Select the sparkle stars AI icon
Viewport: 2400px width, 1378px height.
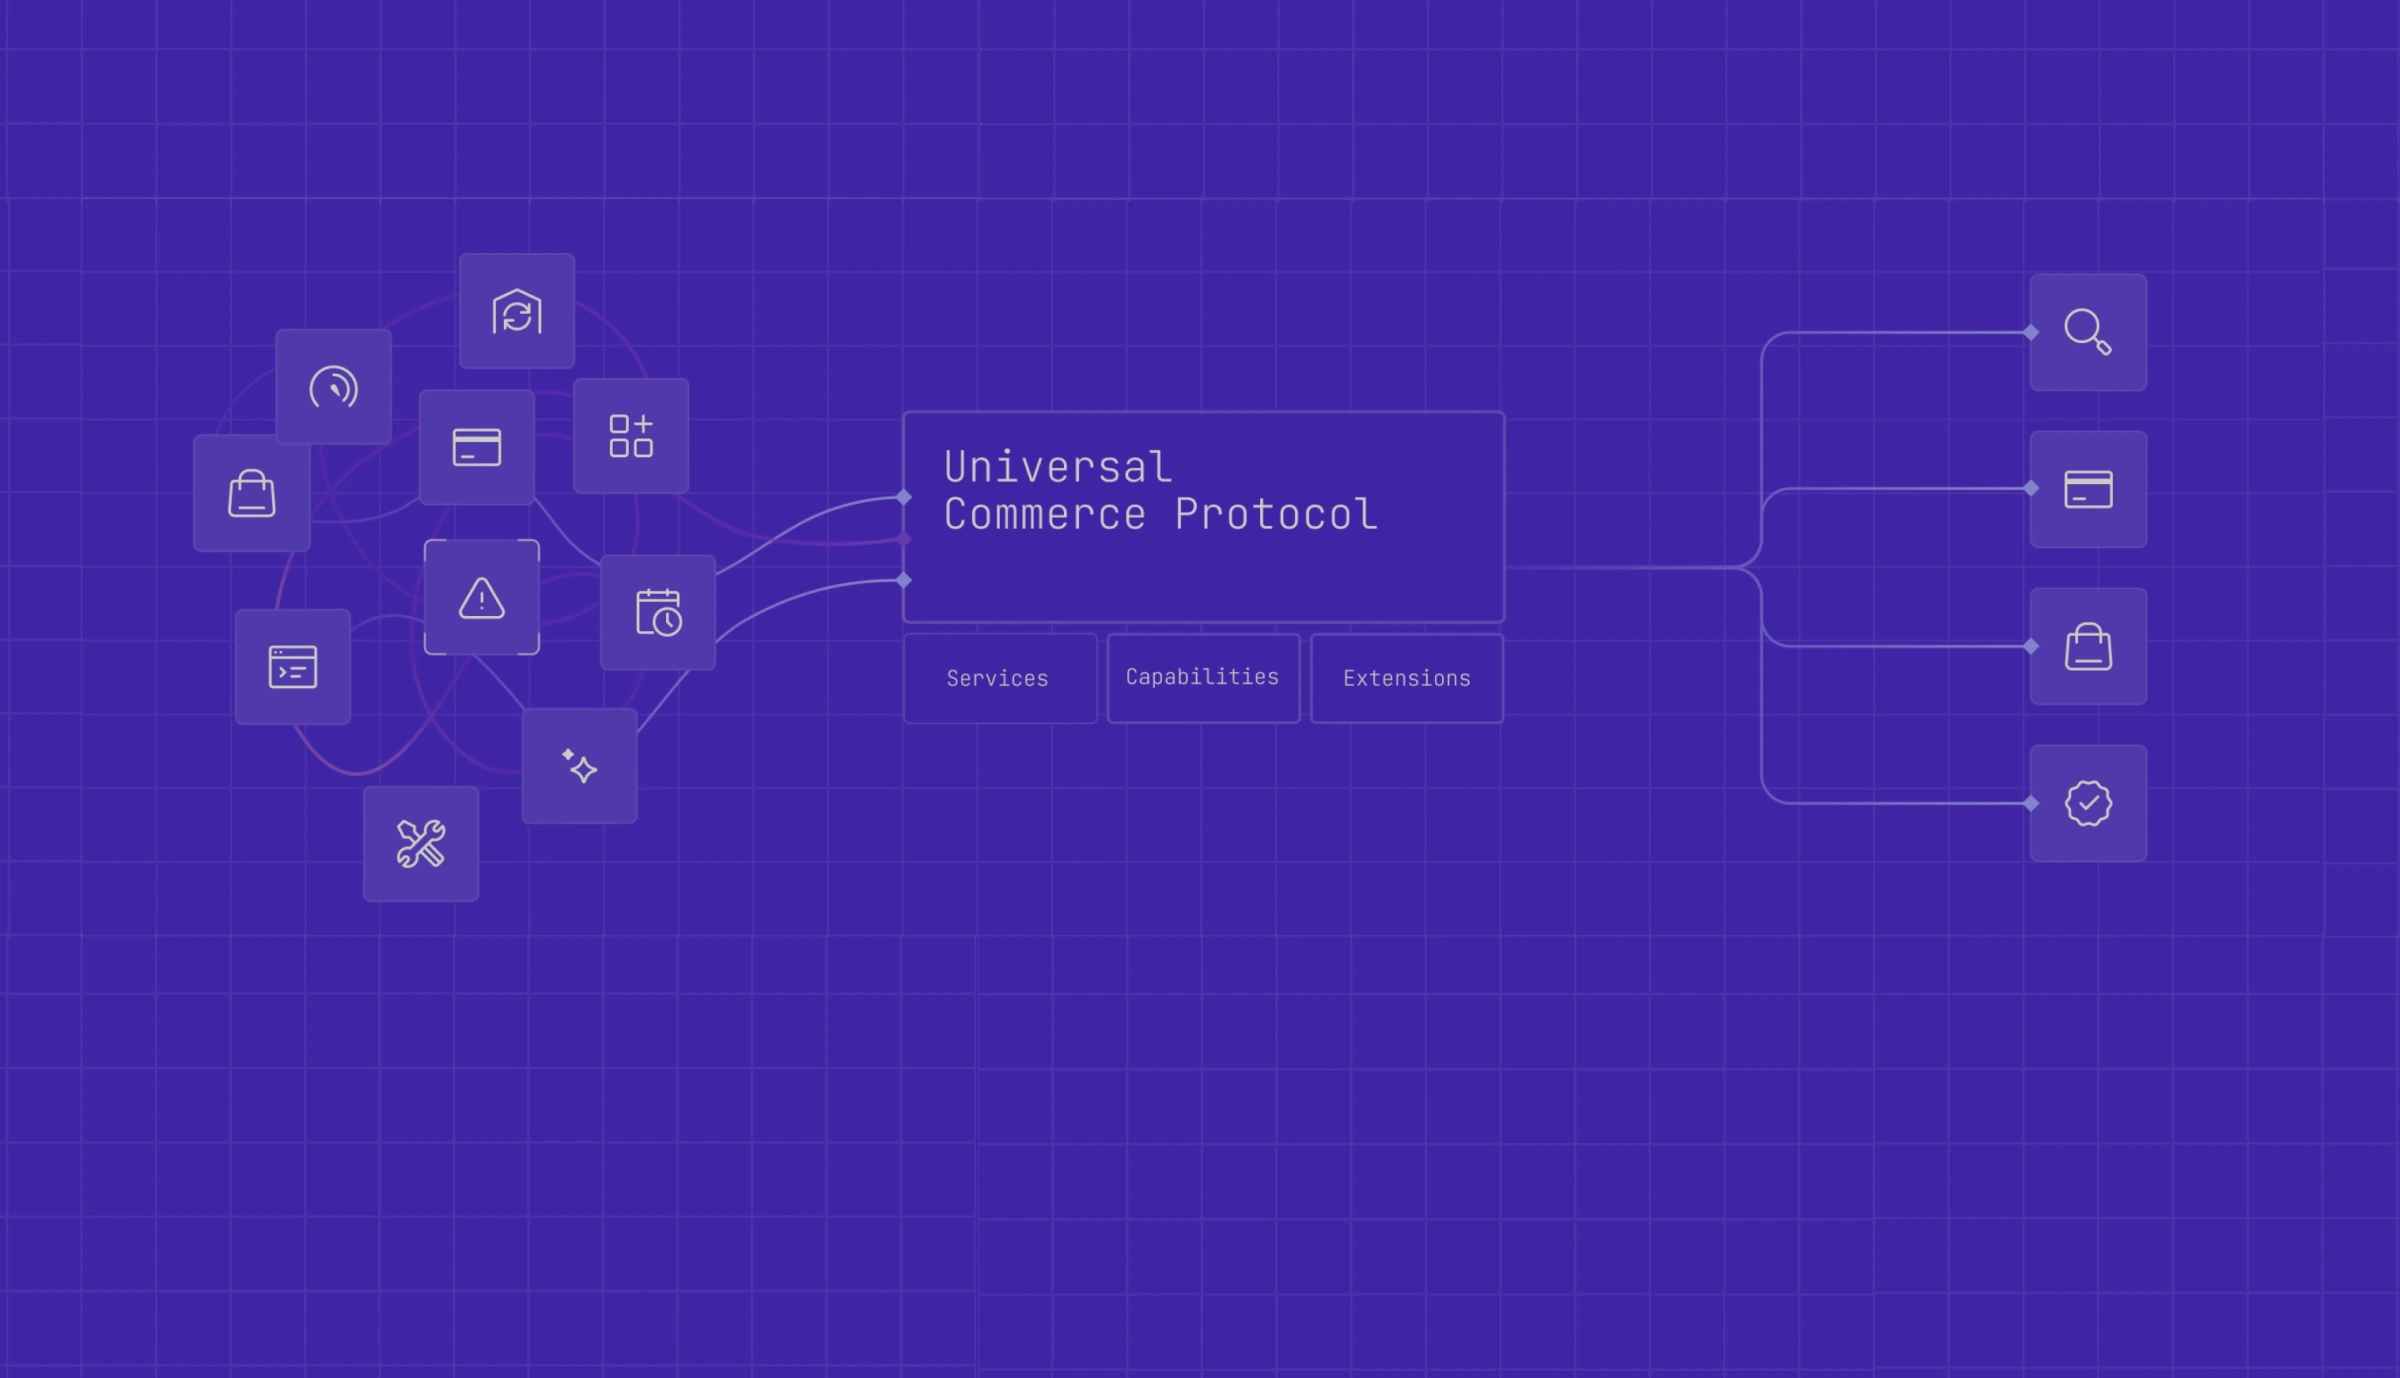(579, 766)
